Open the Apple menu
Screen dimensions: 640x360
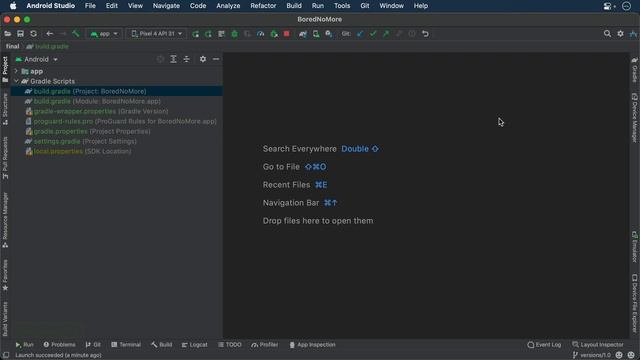13,6
